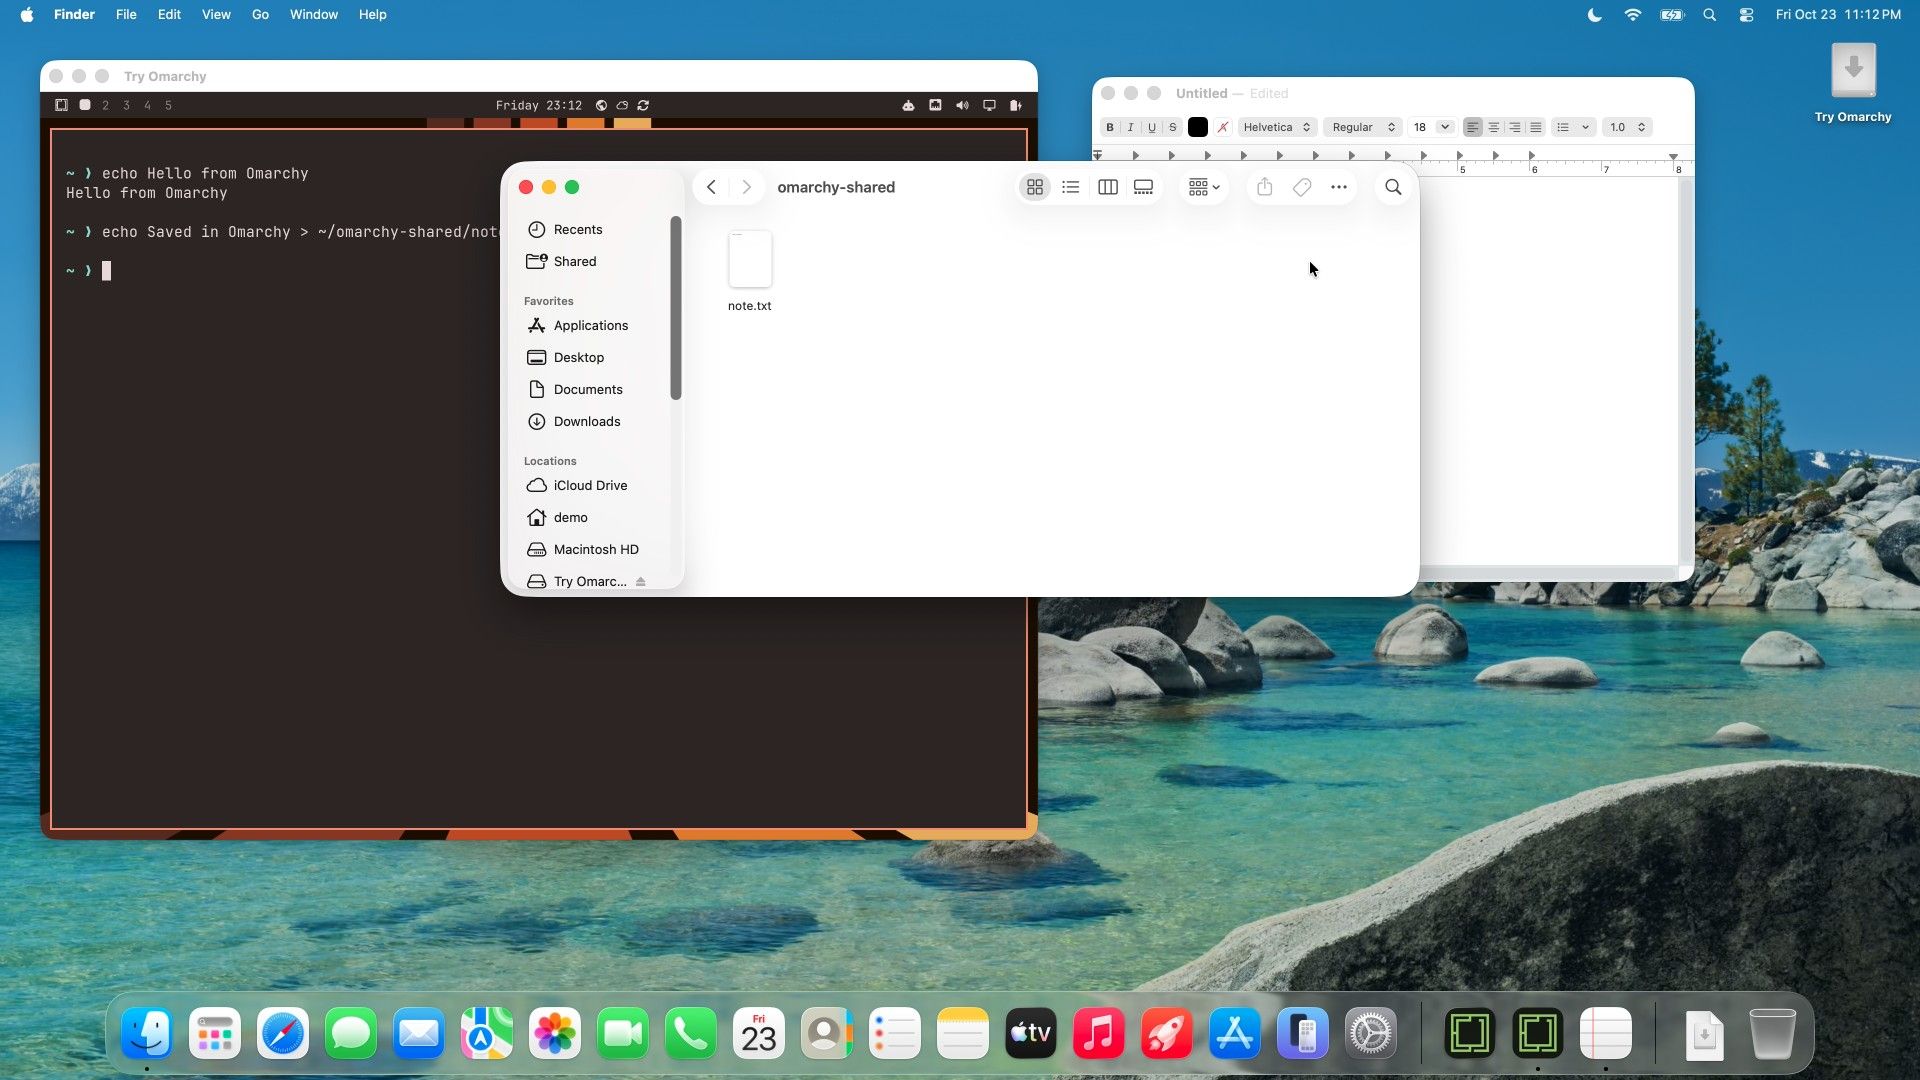1920x1080 pixels.
Task: Open the 1.0 line spacing dropdown
Action: click(x=1627, y=127)
